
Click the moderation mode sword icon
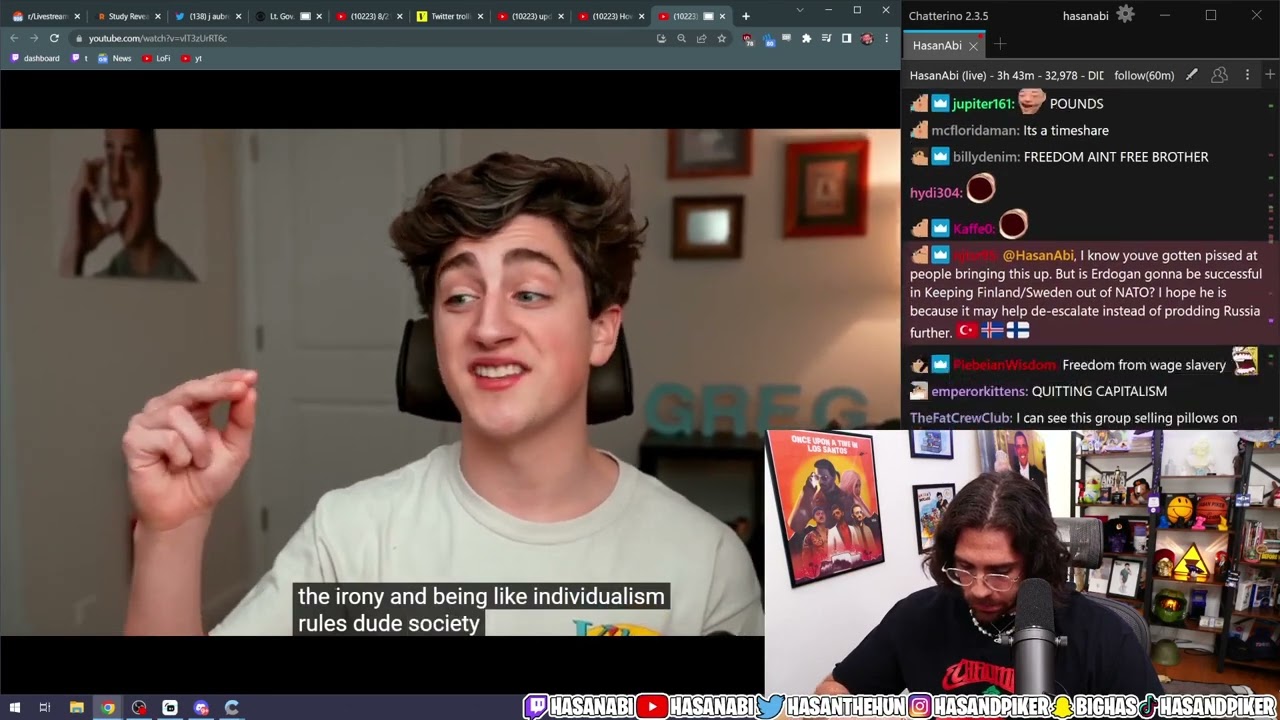(x=1191, y=75)
